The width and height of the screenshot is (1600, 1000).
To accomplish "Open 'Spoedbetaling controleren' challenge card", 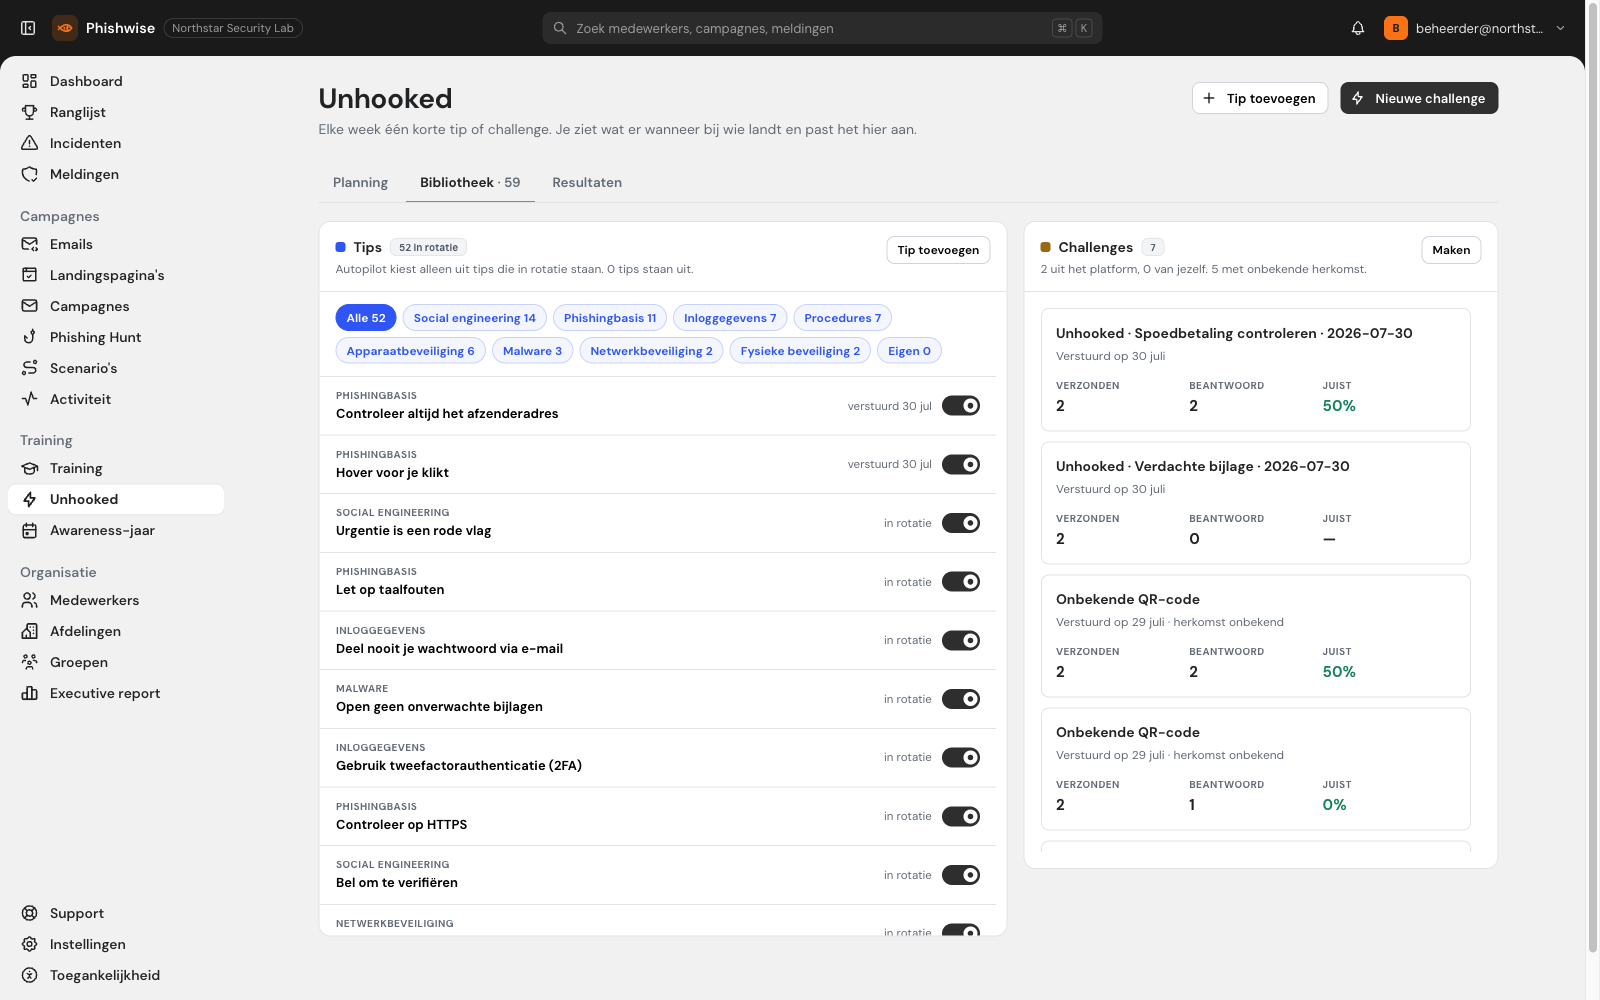I will tap(1256, 370).
